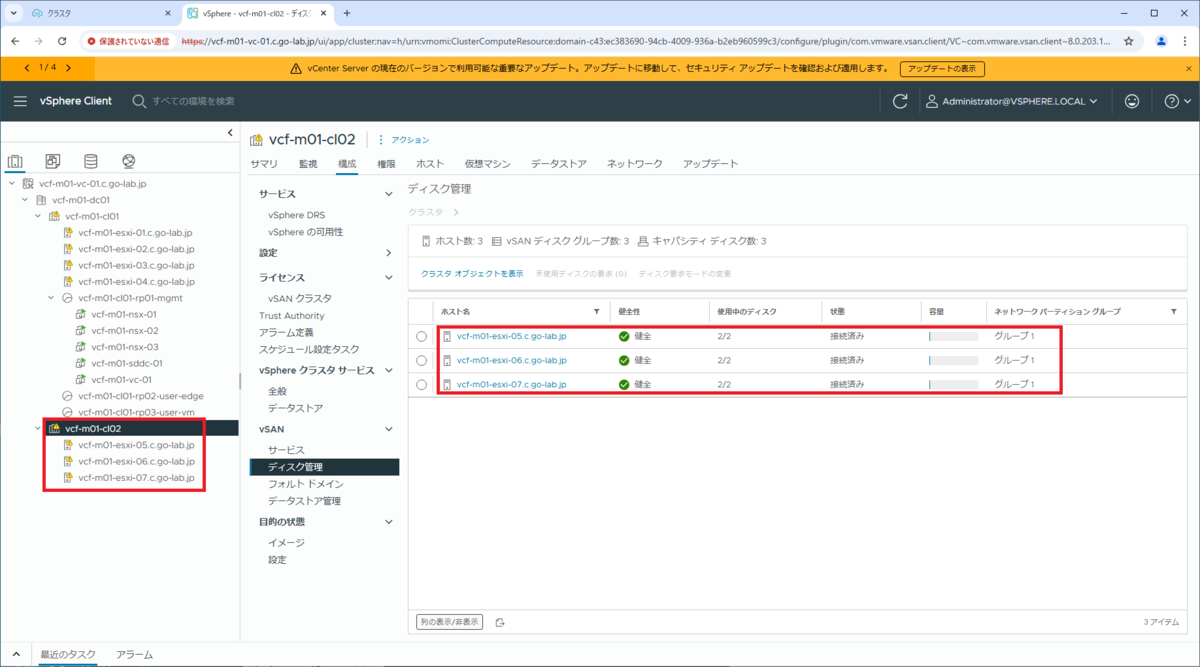The width and height of the screenshot is (1200, 667).
Task: Open the help question mark menu
Action: pos(1178,101)
